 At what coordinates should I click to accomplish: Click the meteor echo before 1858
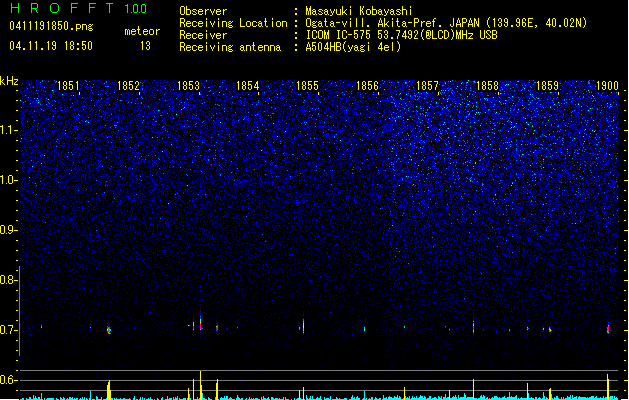point(473,325)
